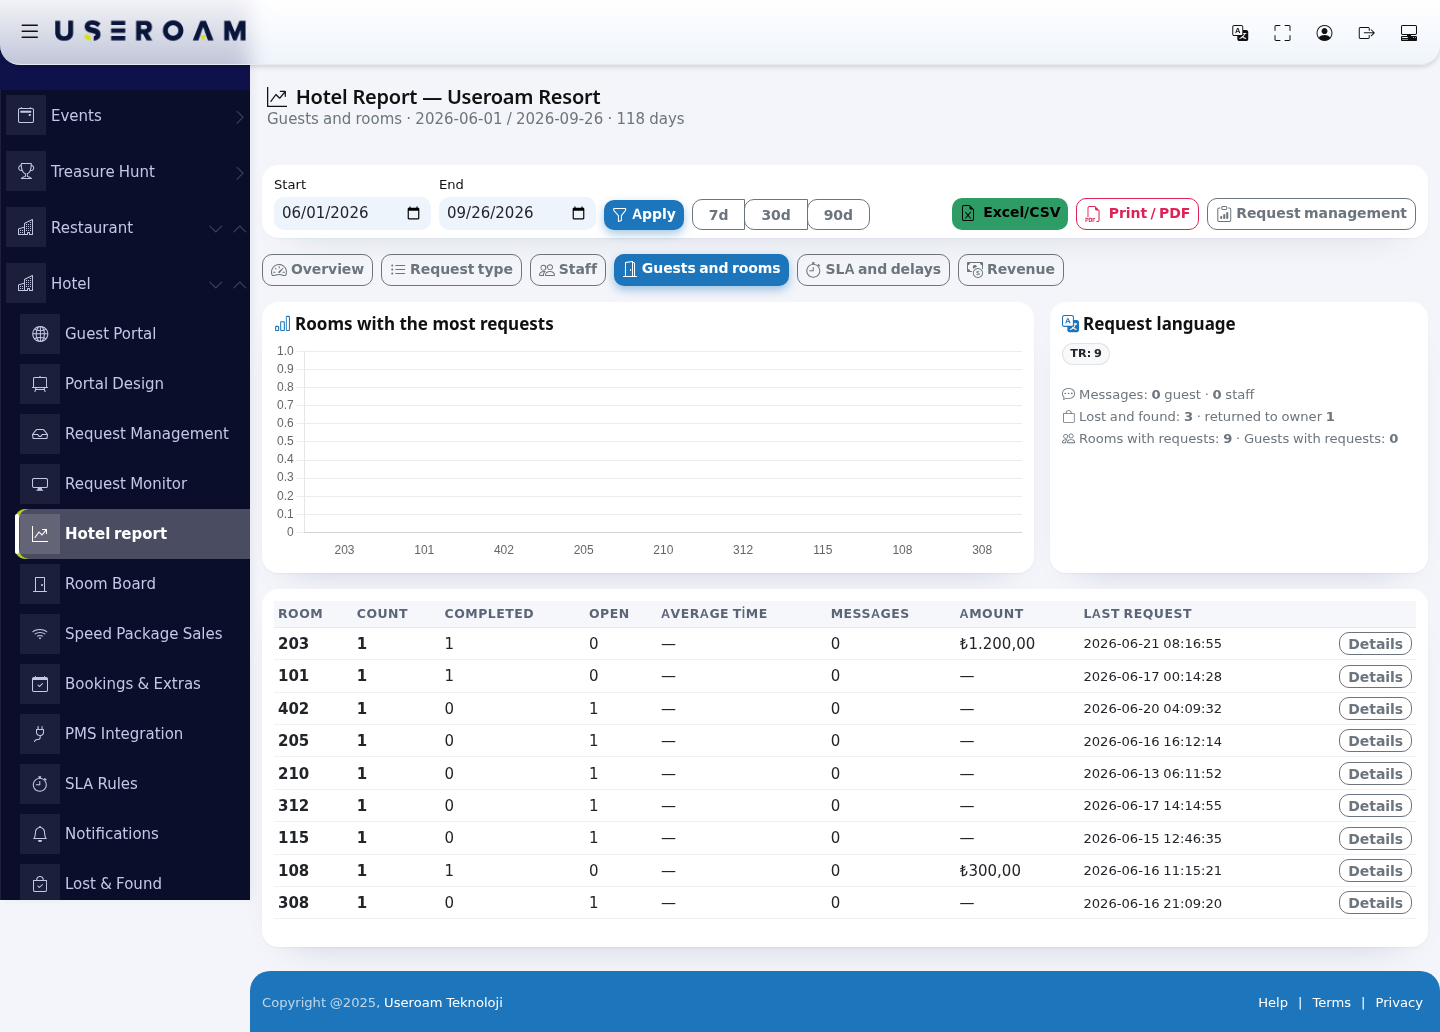Image resolution: width=1440 pixels, height=1032 pixels.
Task: Click the Lost & Found bag icon
Action: (x=40, y=884)
